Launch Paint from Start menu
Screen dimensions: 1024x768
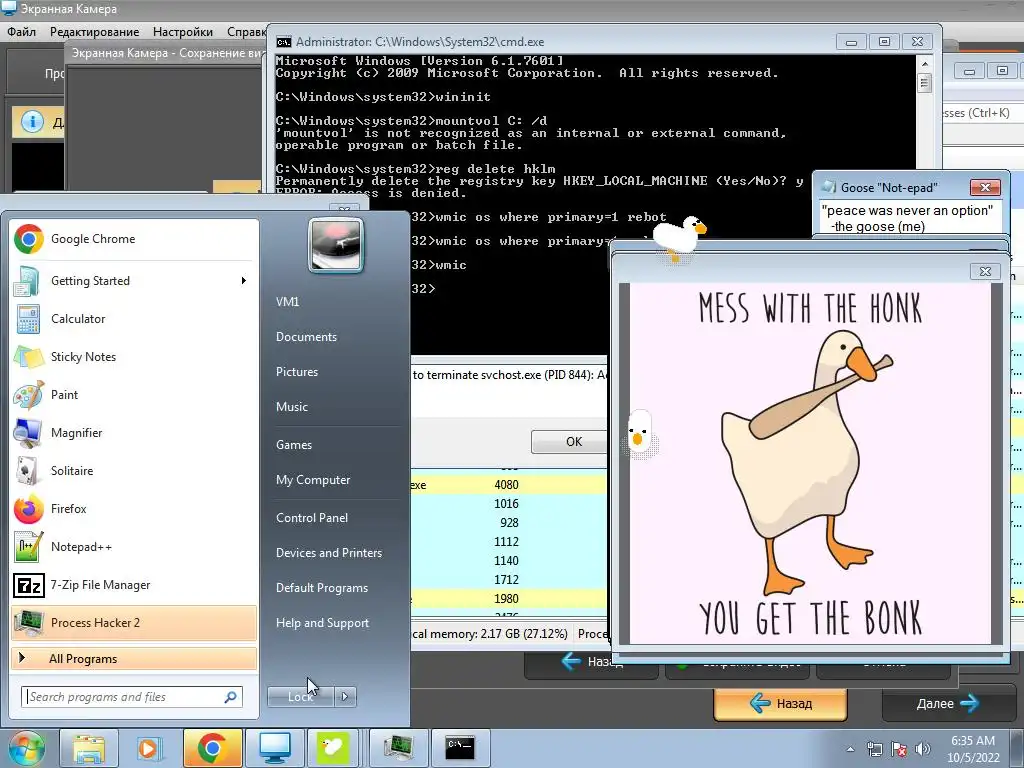pos(134,394)
